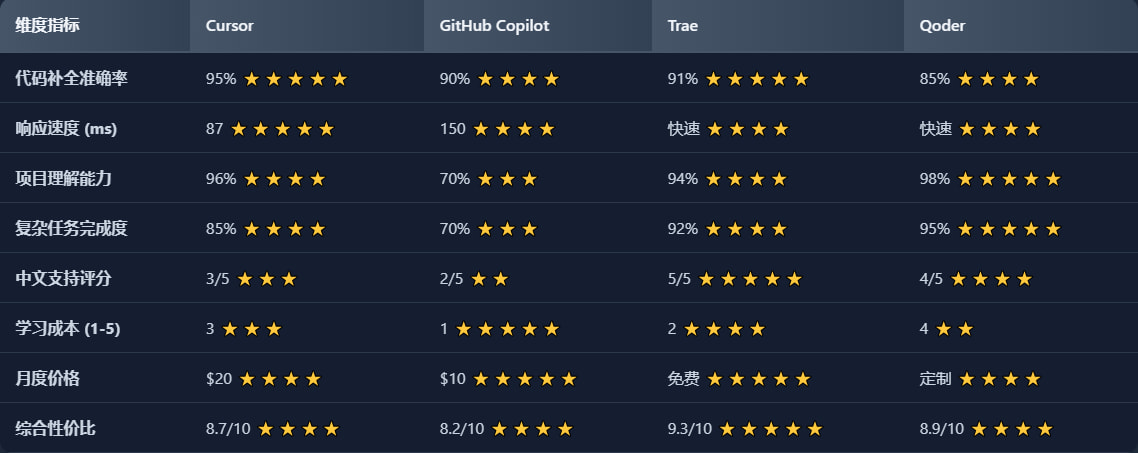1138x453 pixels.
Task: Select the 响应速度 (ms) row label
Action: coord(67,129)
